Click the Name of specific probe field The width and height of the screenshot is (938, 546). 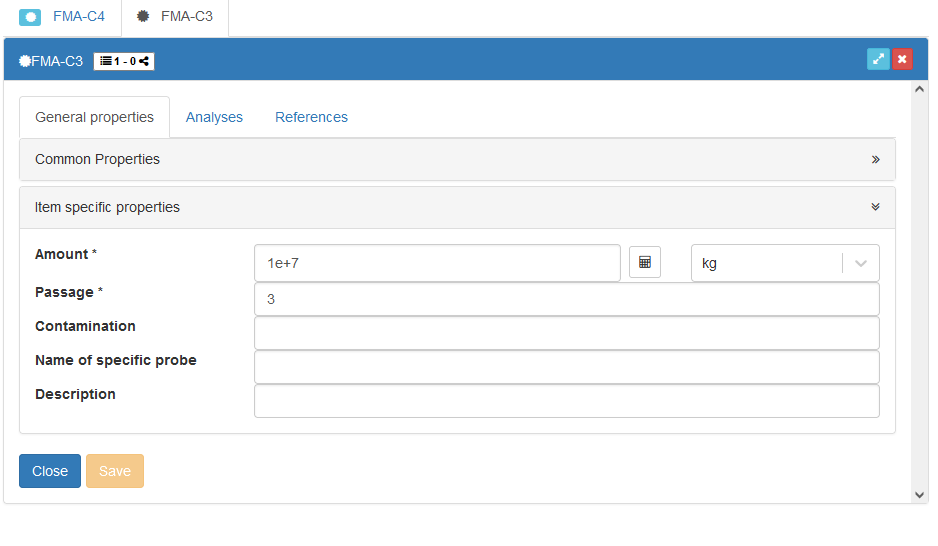click(566, 367)
